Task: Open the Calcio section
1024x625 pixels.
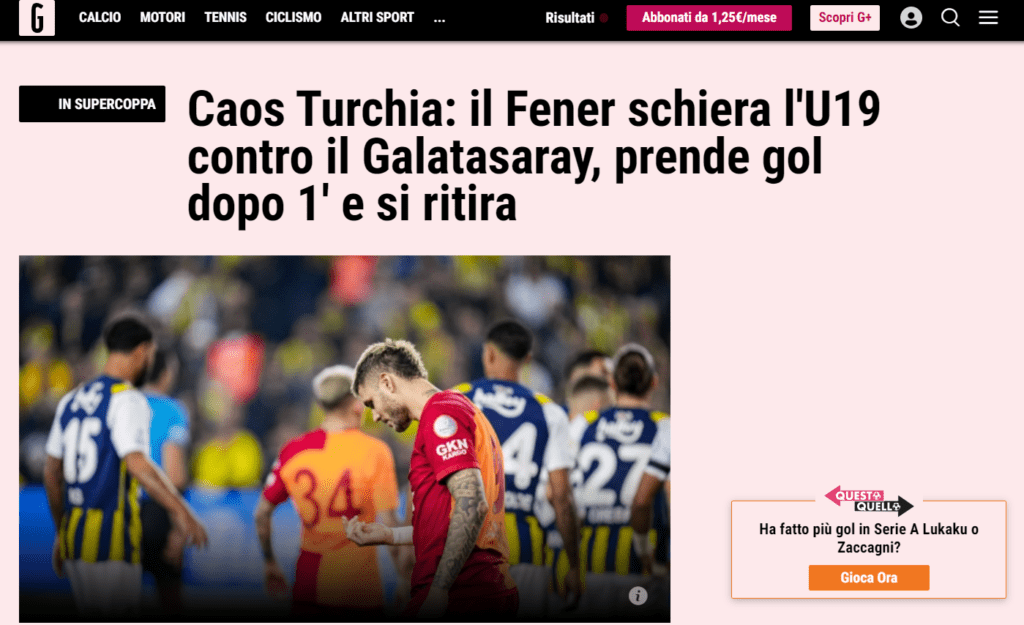Action: 100,18
